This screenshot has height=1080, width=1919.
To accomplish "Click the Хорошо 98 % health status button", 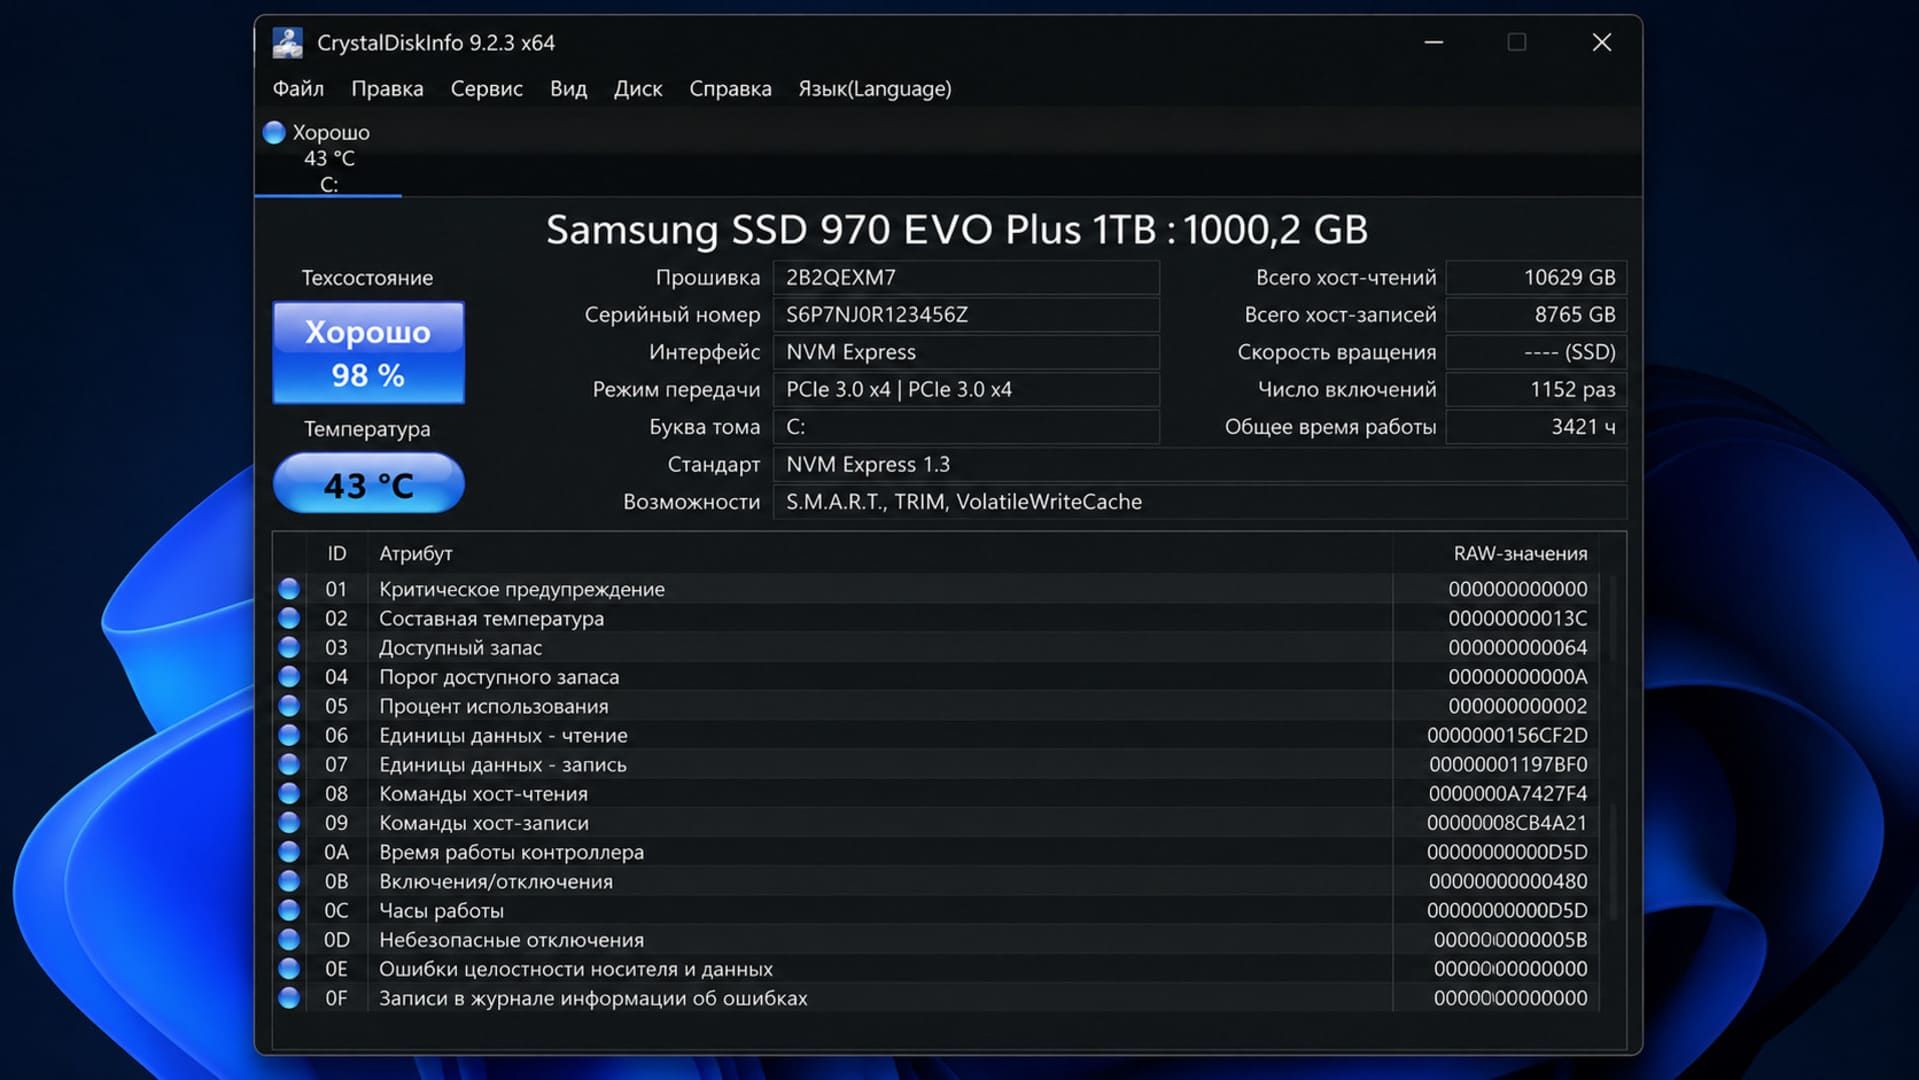I will coord(368,353).
